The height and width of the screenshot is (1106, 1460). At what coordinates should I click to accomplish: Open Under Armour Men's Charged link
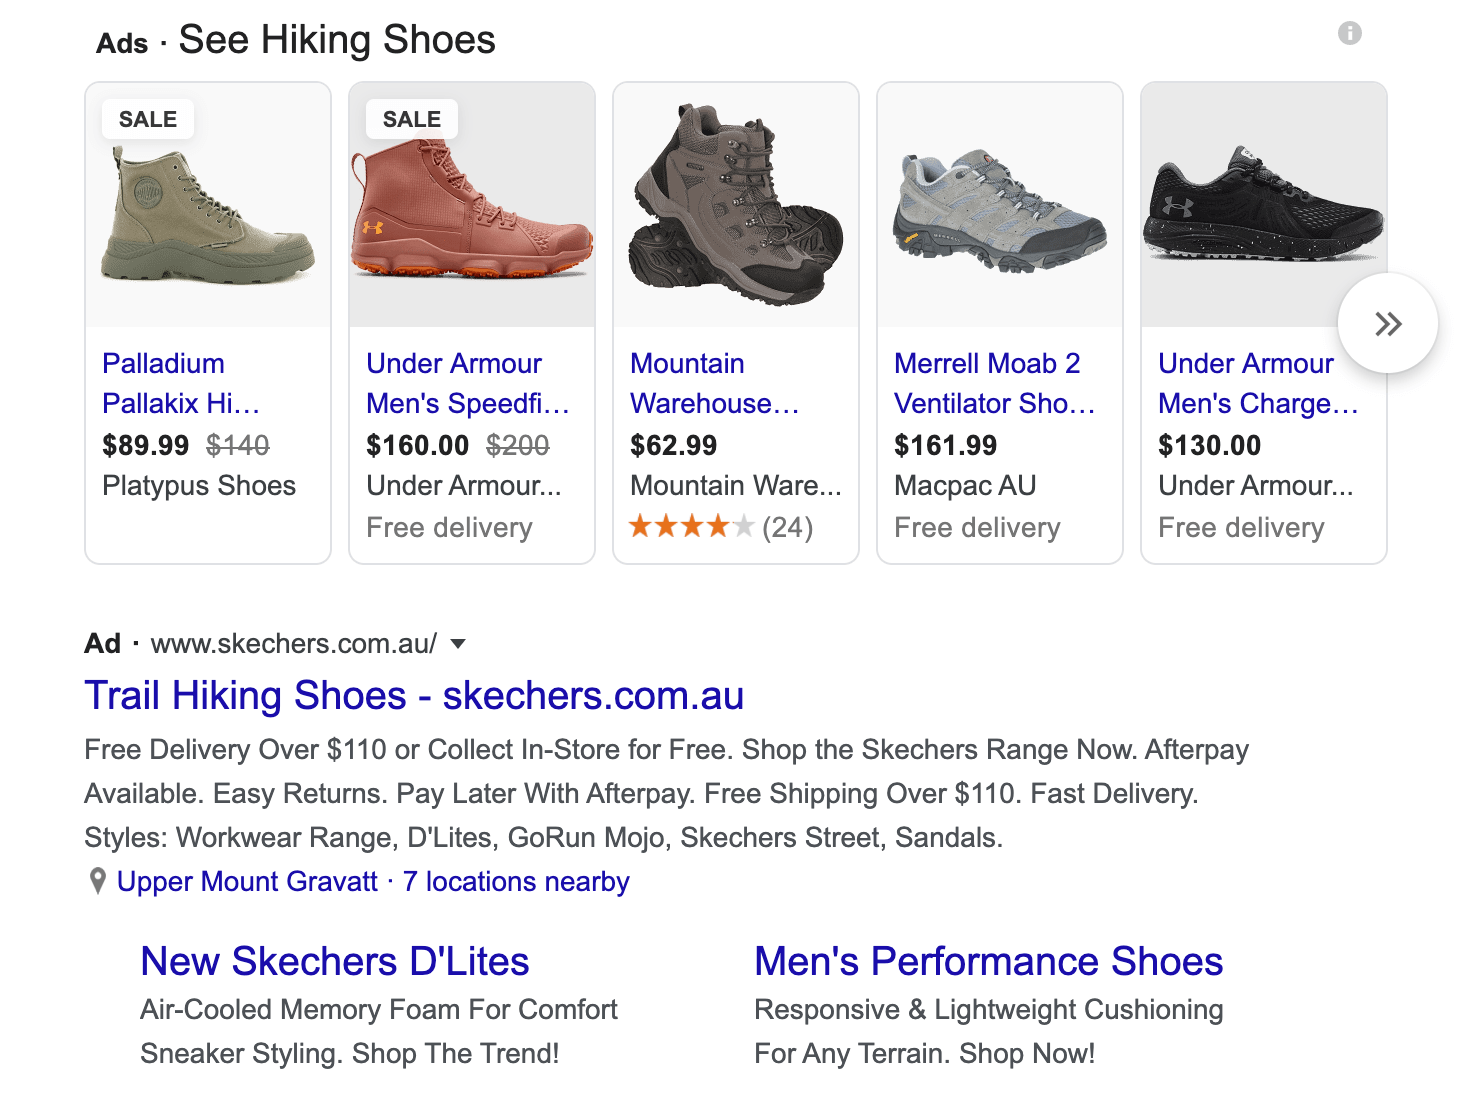(x=1258, y=383)
